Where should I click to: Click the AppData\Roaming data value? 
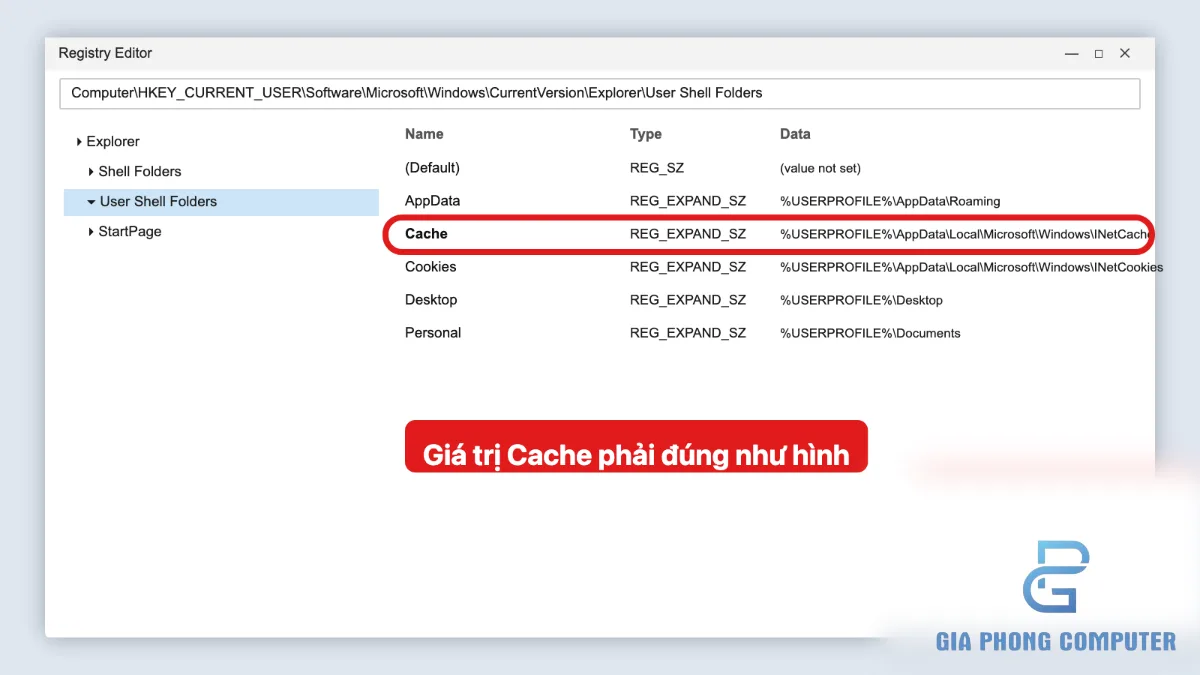(x=890, y=201)
